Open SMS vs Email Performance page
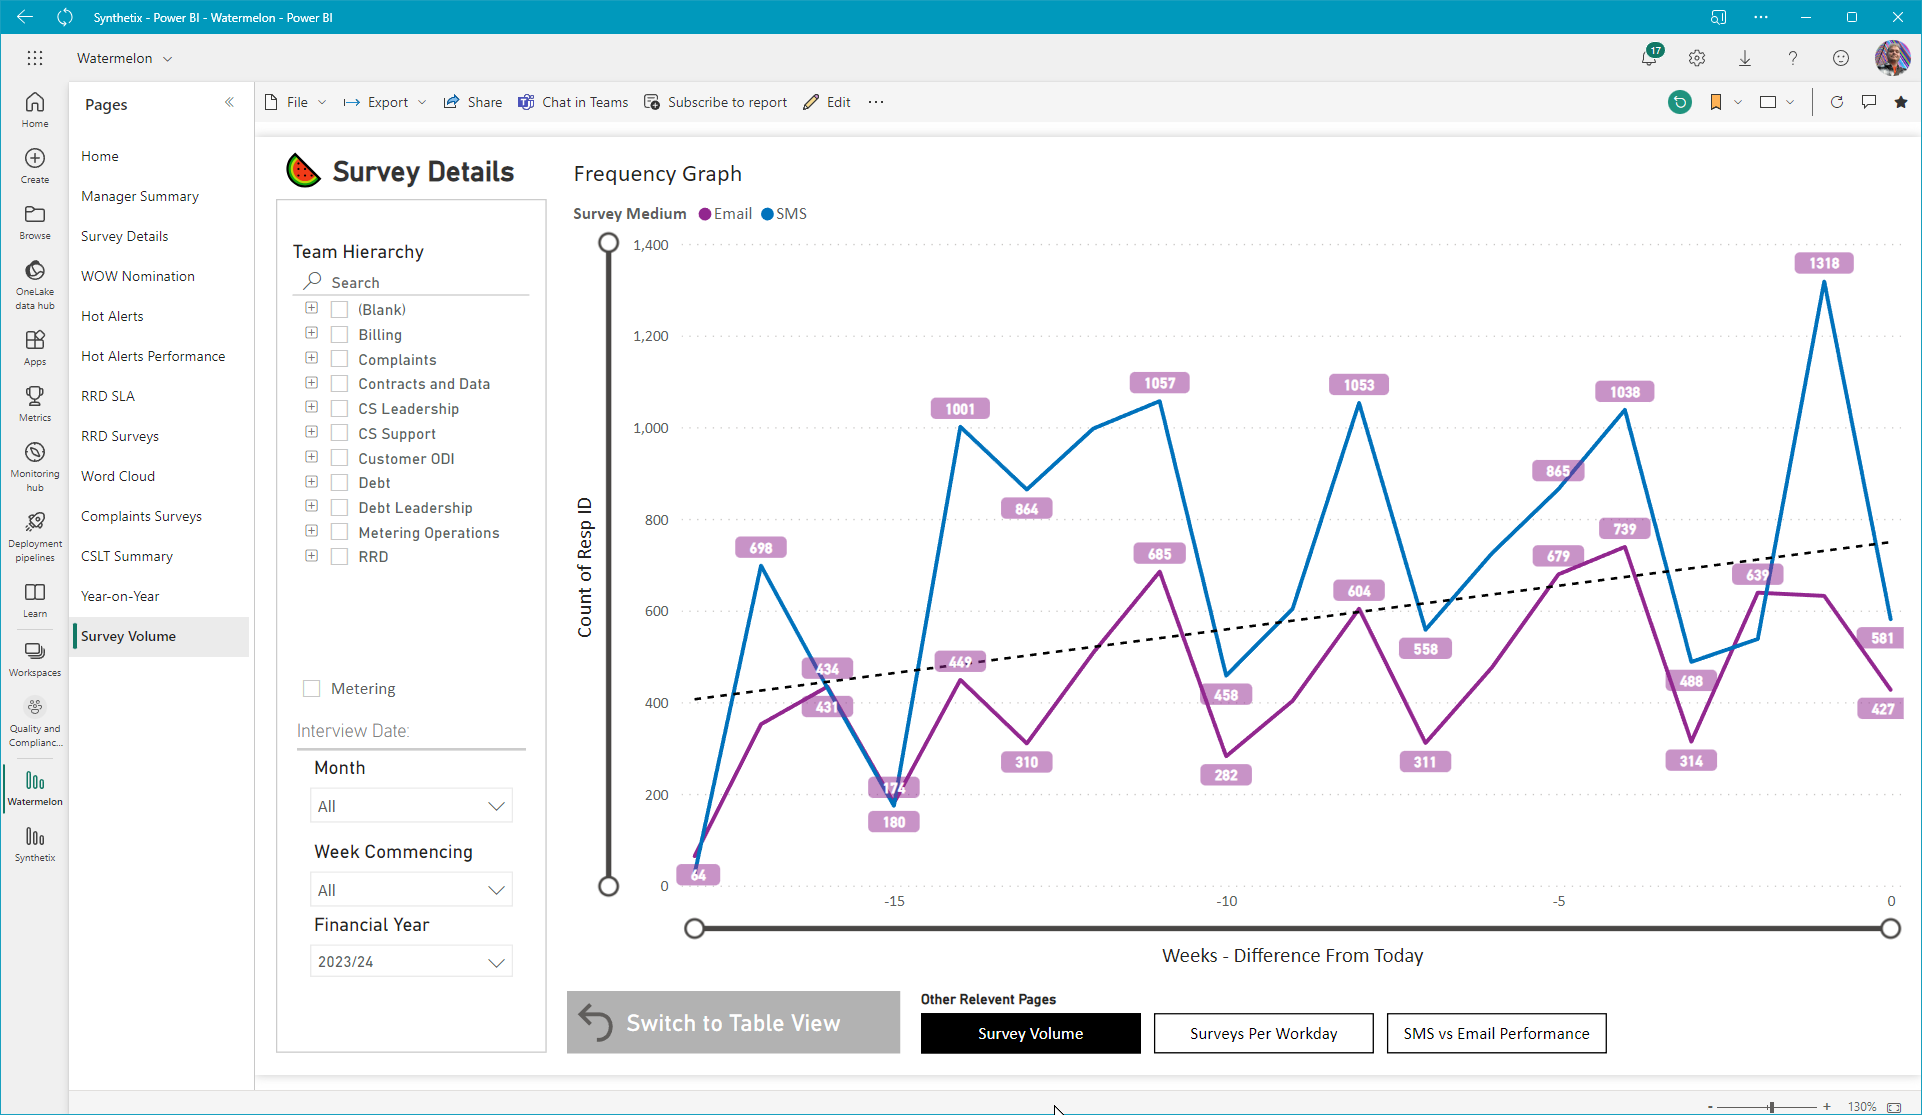 tap(1496, 1033)
